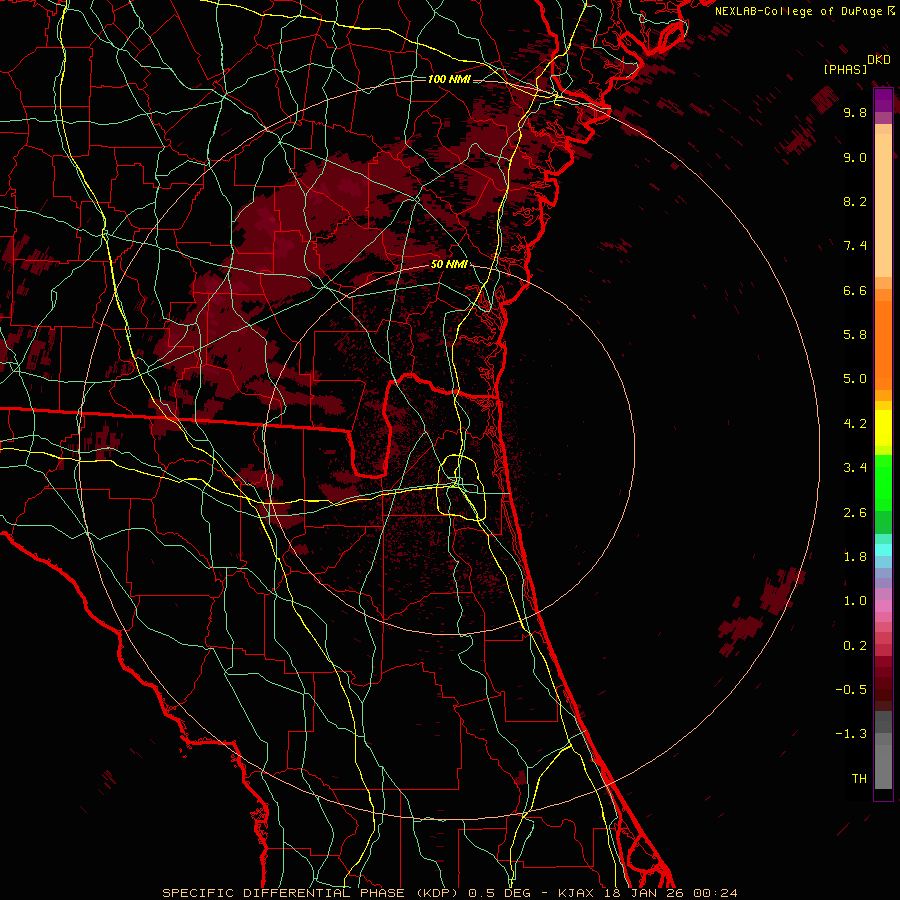This screenshot has height=900, width=900.
Task: Pick the gray bottom segment of color bar
Action: pyautogui.click(x=883, y=767)
